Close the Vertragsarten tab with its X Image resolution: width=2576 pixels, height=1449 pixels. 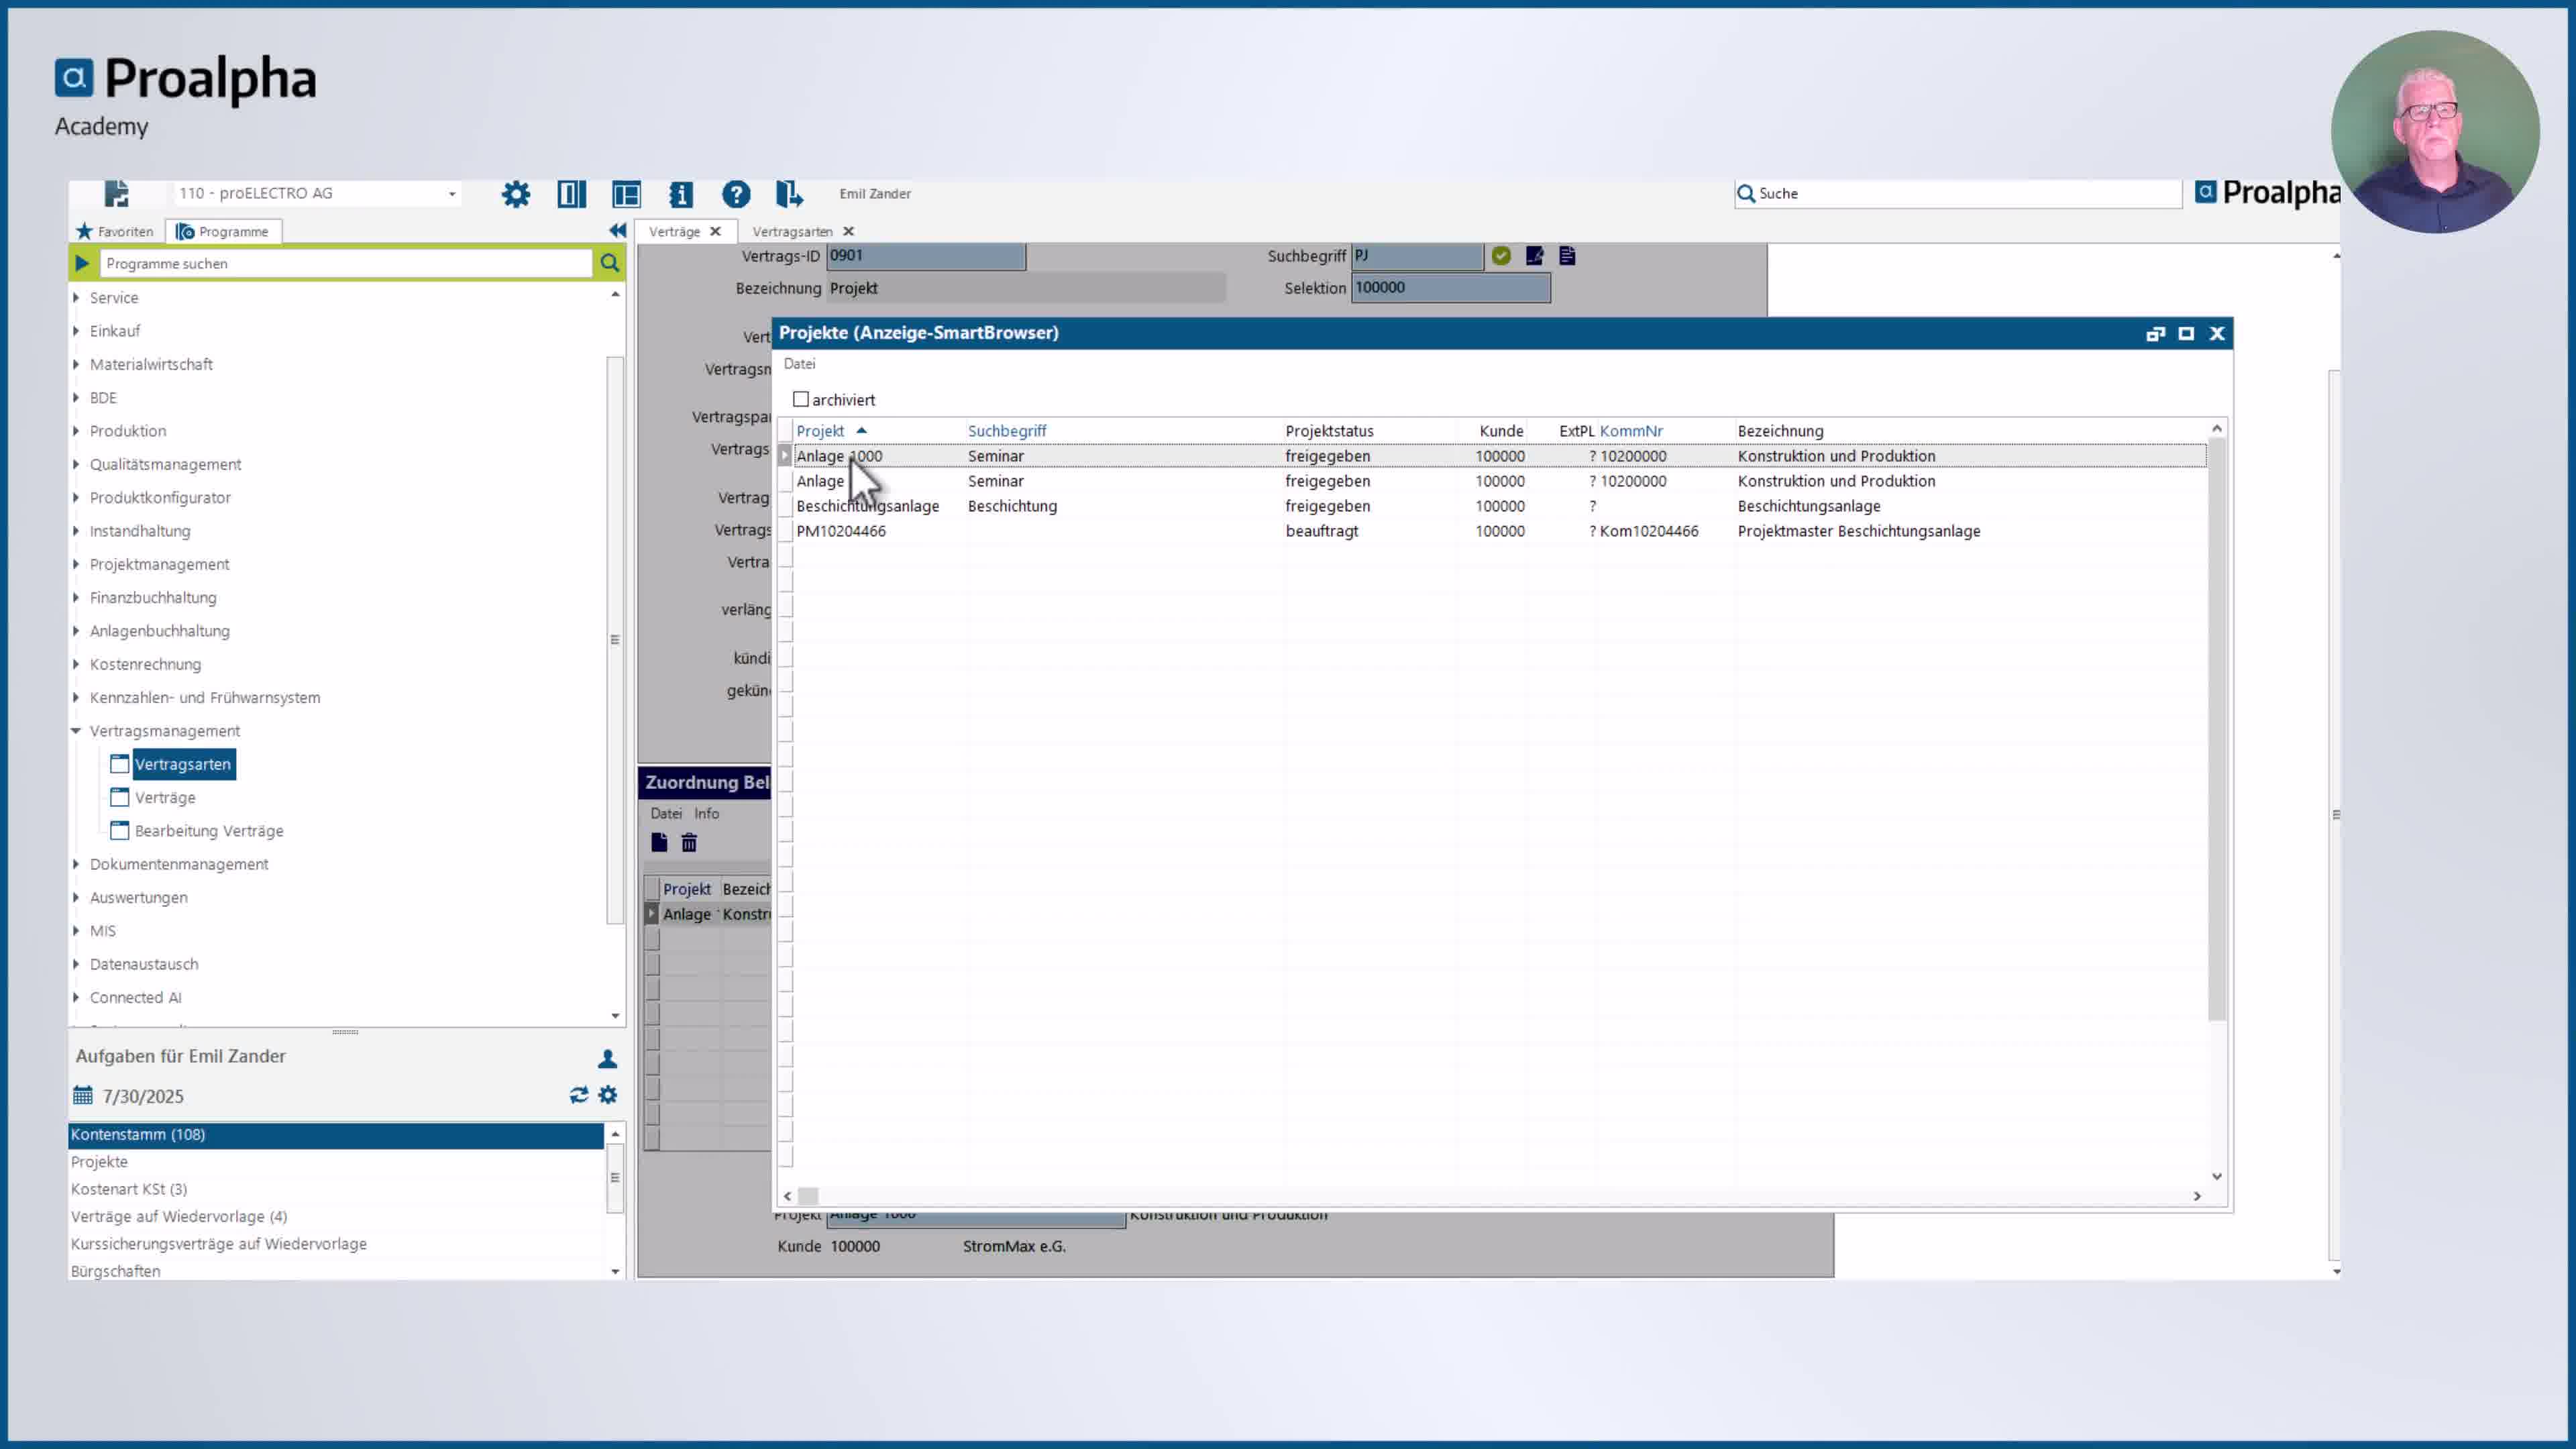[848, 231]
